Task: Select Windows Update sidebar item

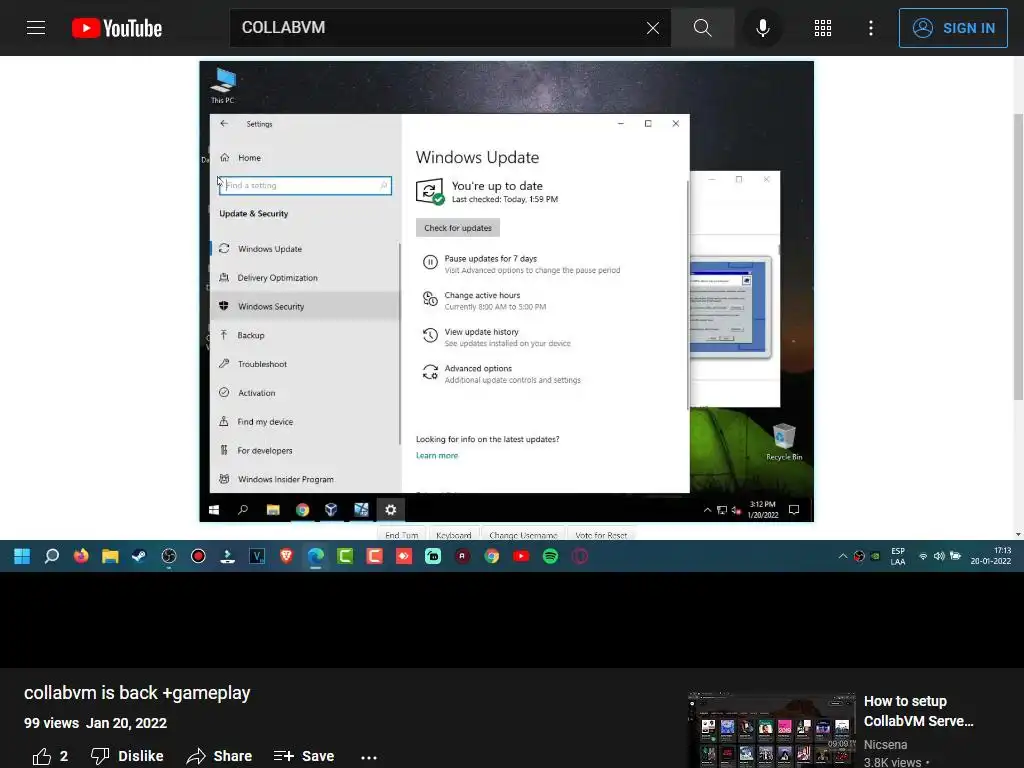Action: (x=304, y=249)
